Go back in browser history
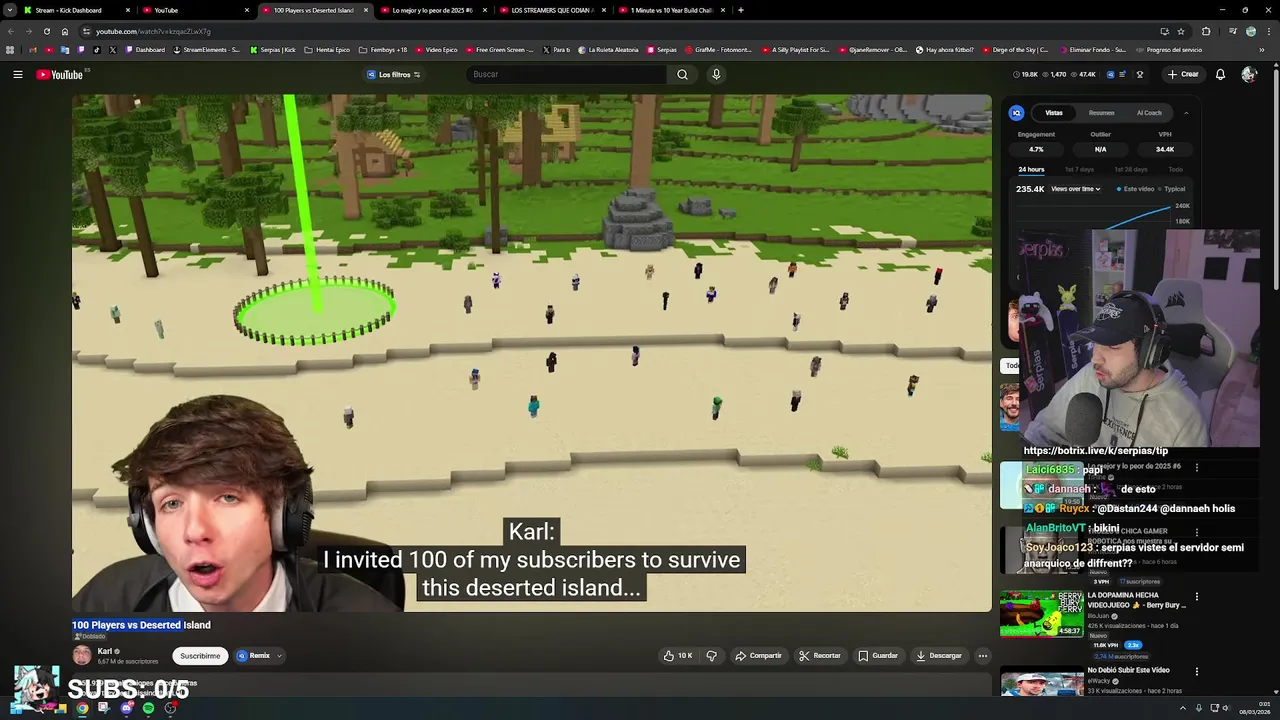The image size is (1280, 720). coord(10,31)
